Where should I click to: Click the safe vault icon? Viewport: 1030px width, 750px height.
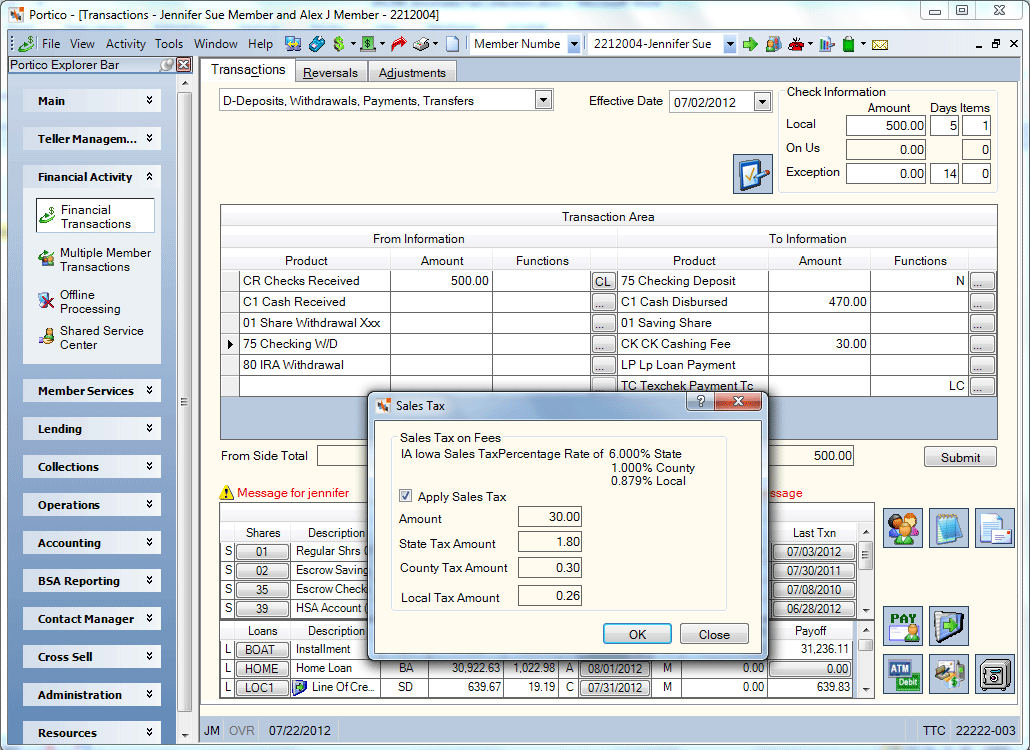(995, 674)
